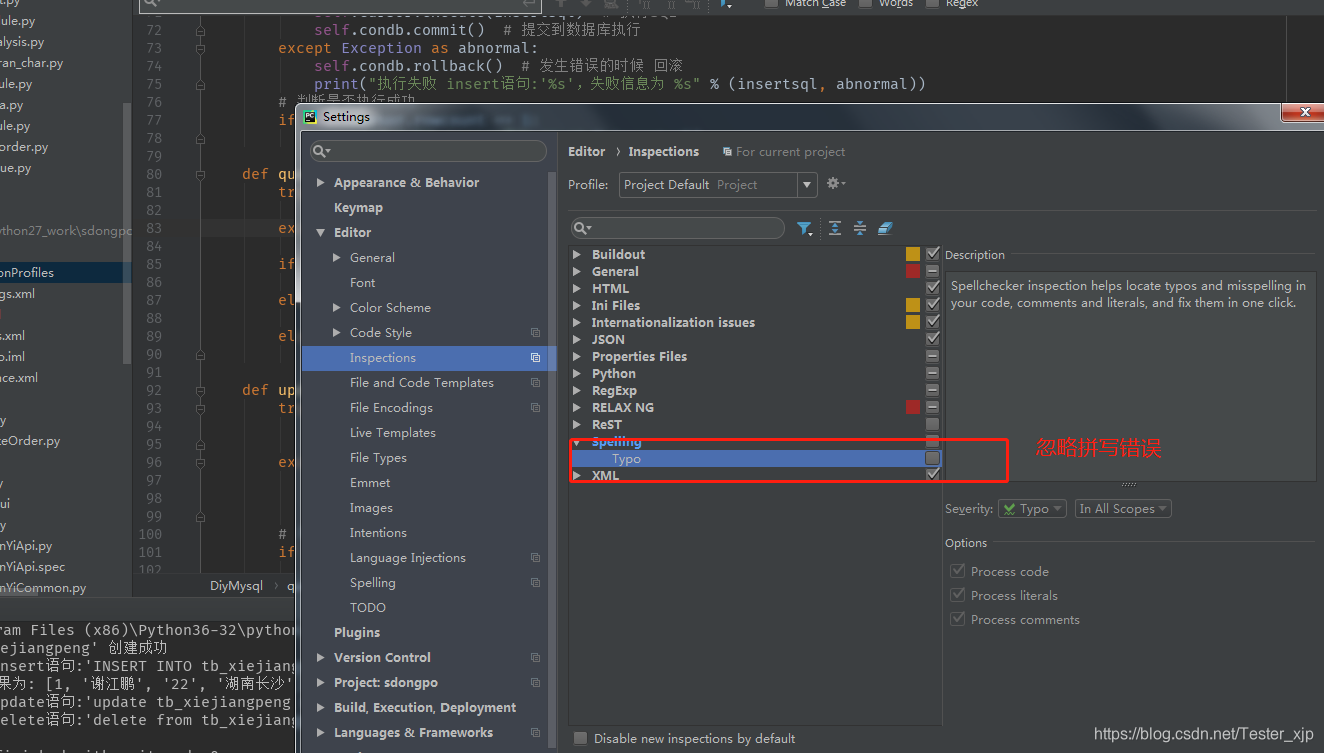Image resolution: width=1324 pixels, height=753 pixels.
Task: Click the red severity swatch for General
Action: [913, 271]
